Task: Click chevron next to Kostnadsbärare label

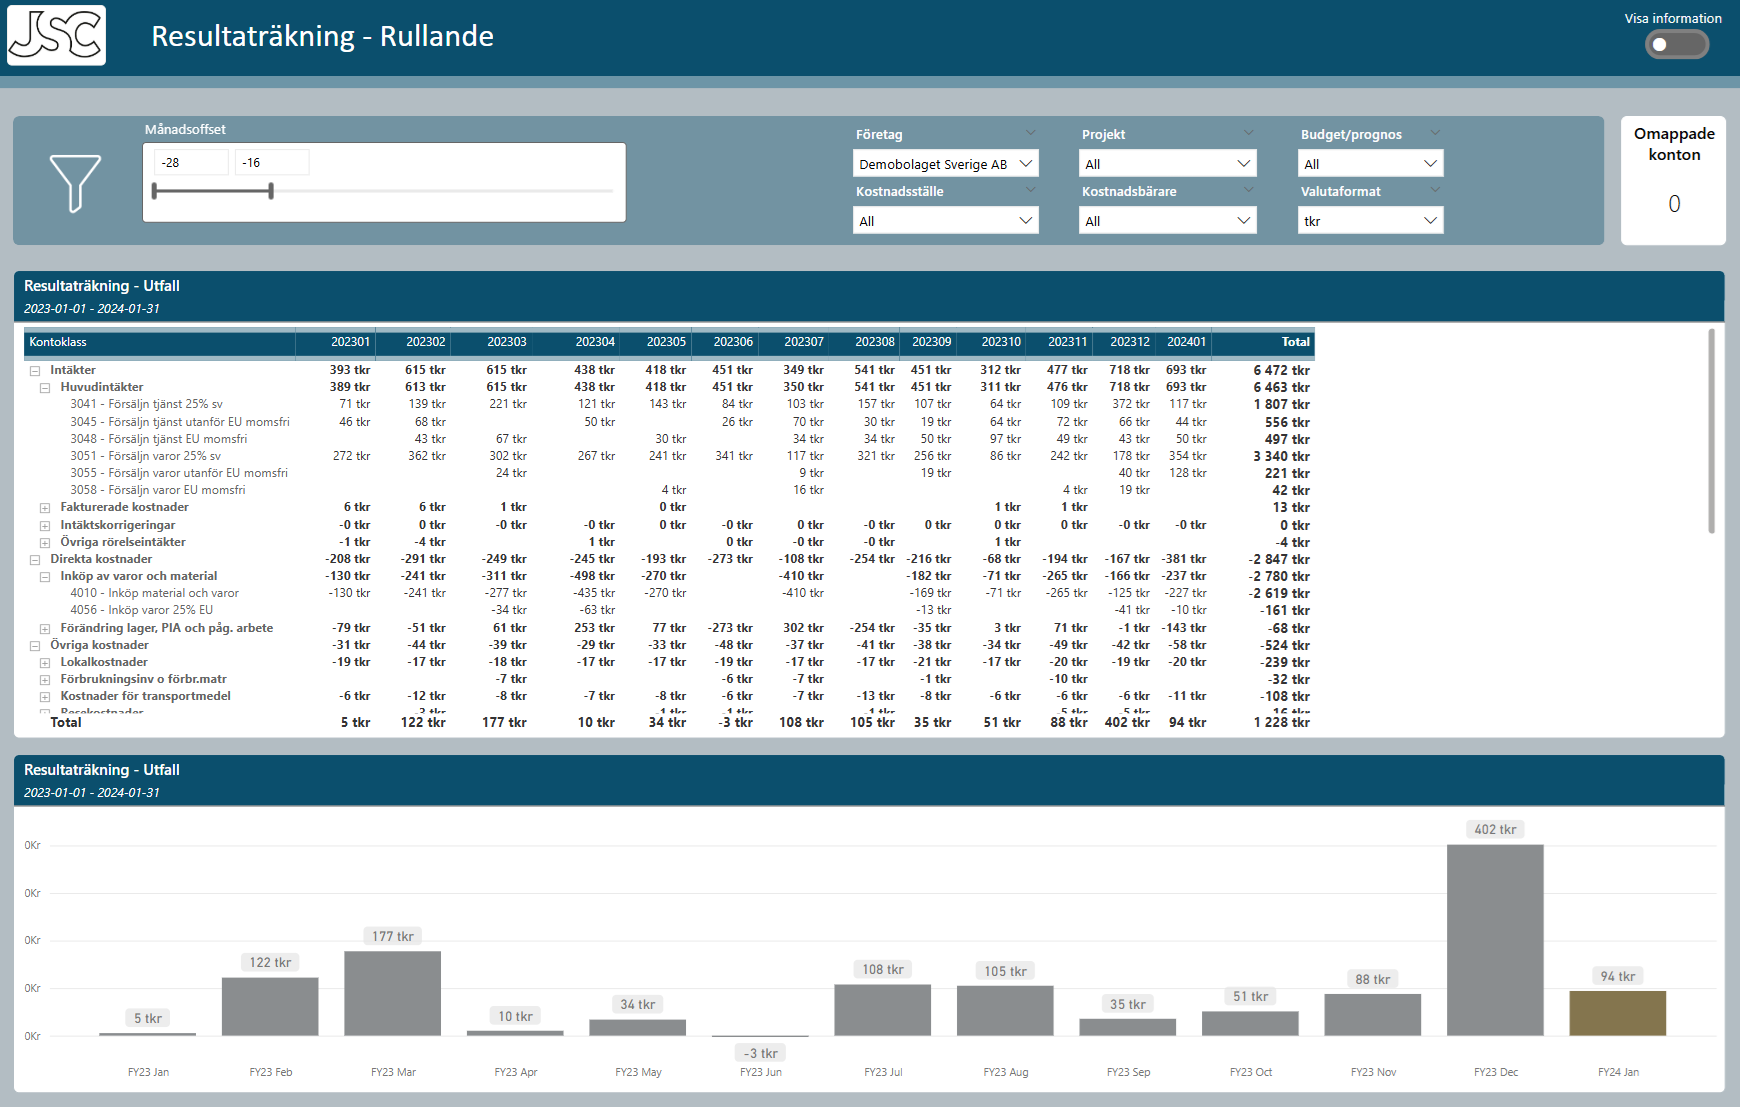Action: pyautogui.click(x=1249, y=190)
